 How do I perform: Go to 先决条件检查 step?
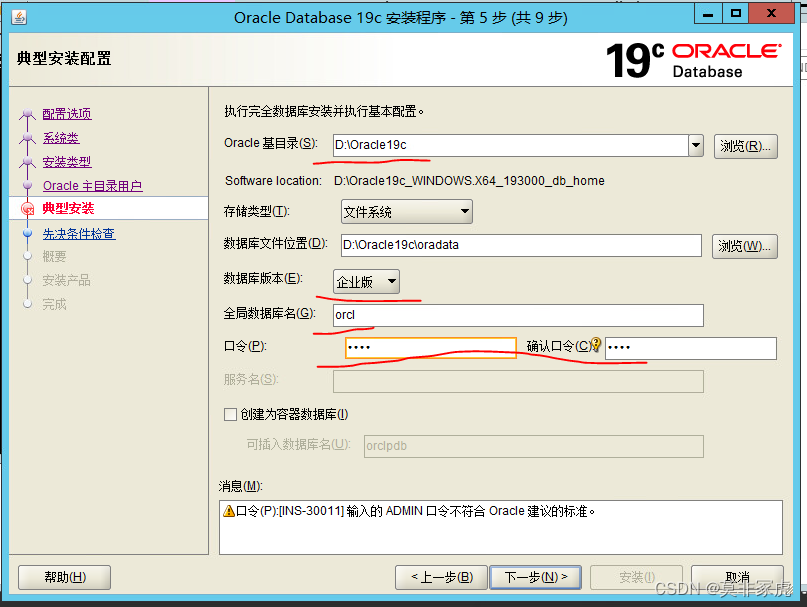(x=79, y=234)
